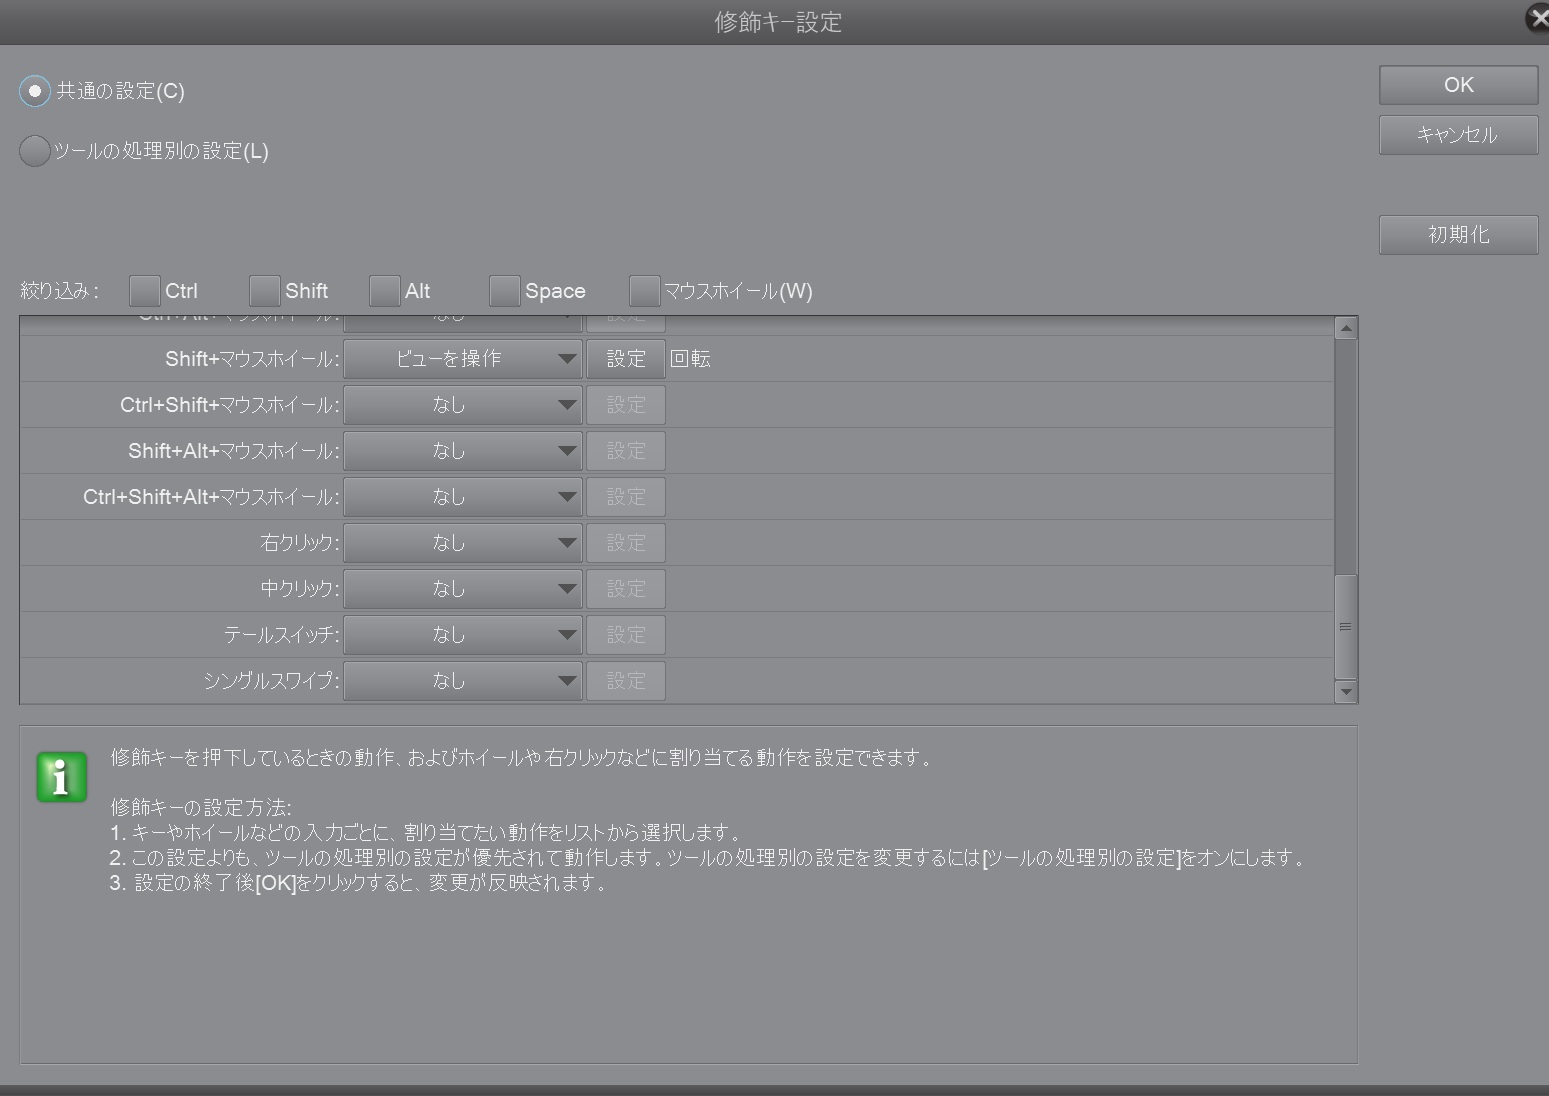Viewport: 1549px width, 1096px height.
Task: Enable the Alt filter checkbox
Action: pyautogui.click(x=385, y=291)
